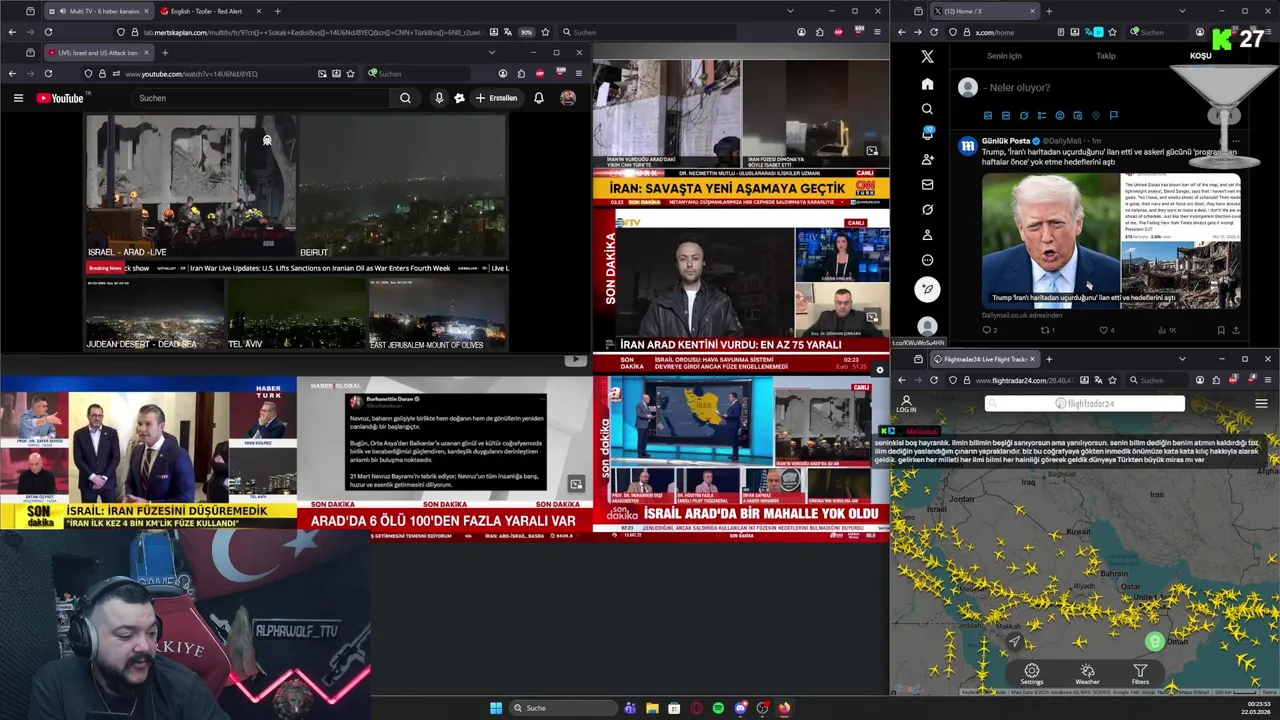Viewport: 1280px width, 720px height.
Task: Add emoji to new X post
Action: point(1060,116)
